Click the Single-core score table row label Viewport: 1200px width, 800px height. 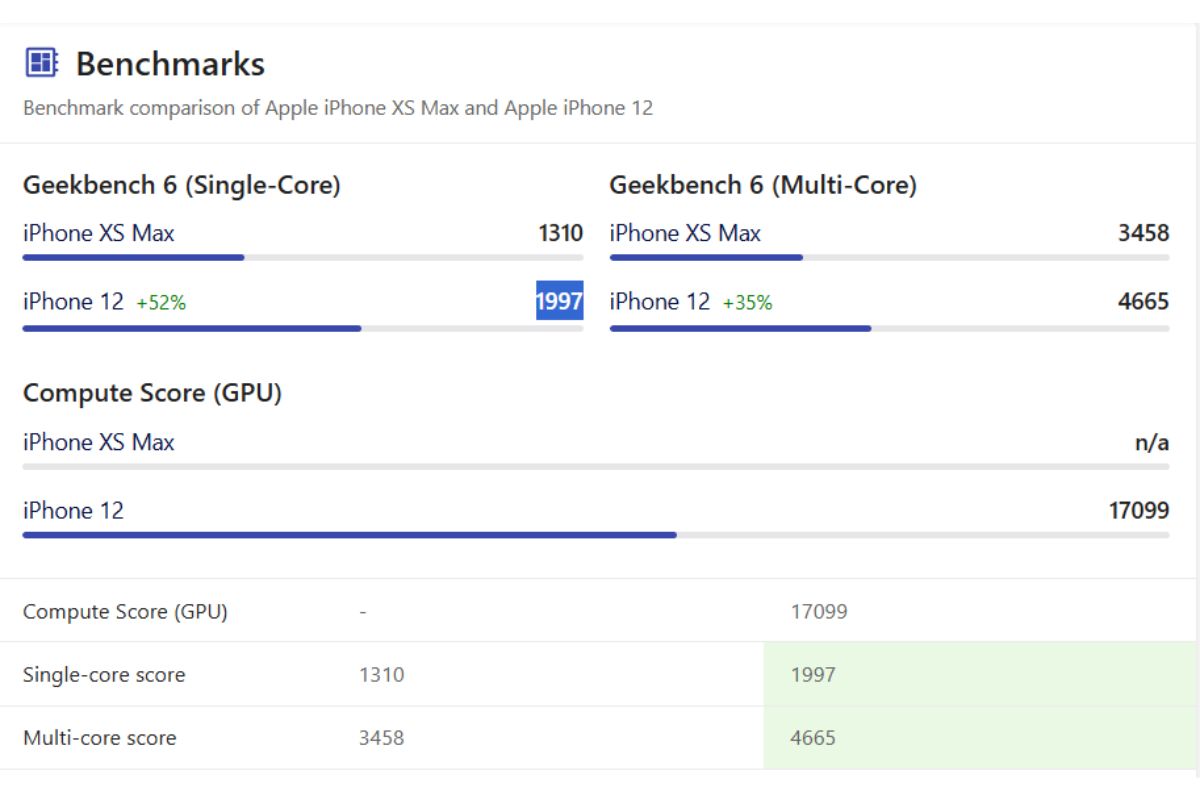tap(104, 675)
